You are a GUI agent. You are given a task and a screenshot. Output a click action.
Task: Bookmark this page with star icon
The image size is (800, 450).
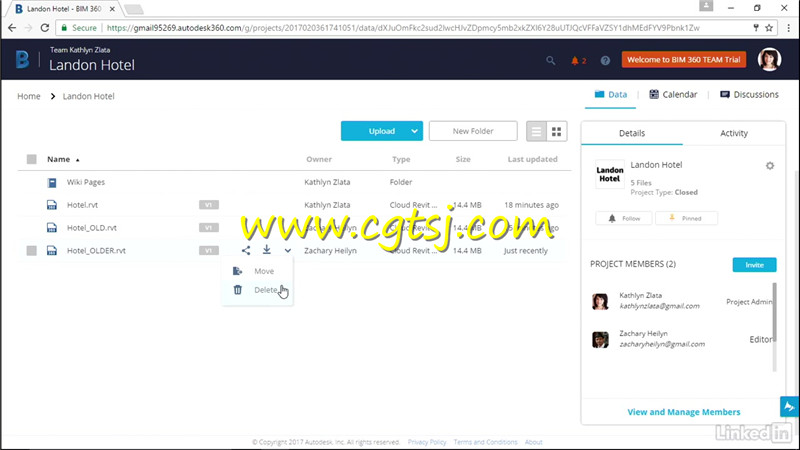click(769, 28)
